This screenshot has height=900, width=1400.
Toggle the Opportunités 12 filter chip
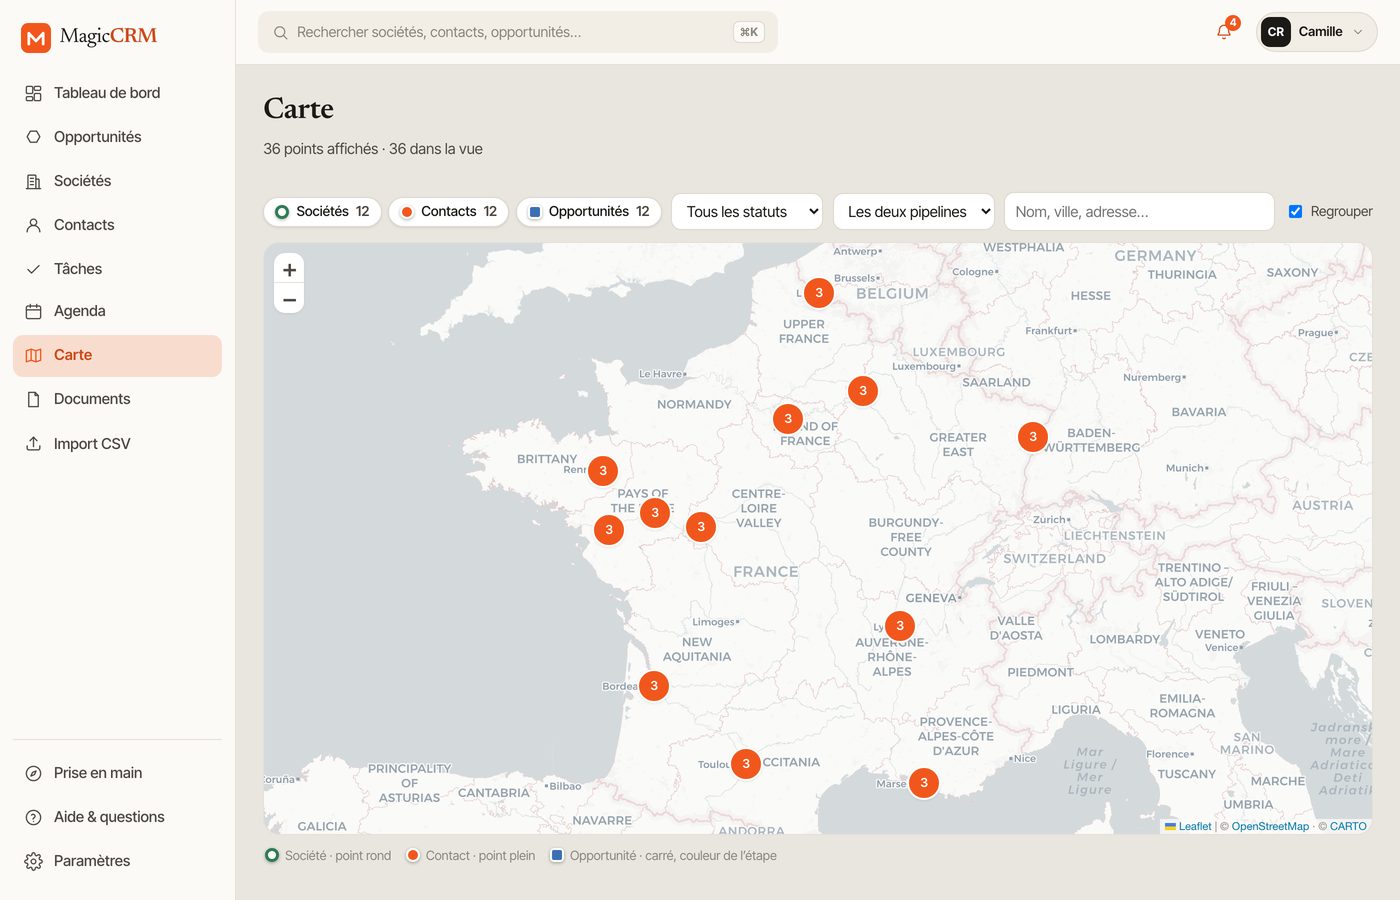(x=589, y=212)
